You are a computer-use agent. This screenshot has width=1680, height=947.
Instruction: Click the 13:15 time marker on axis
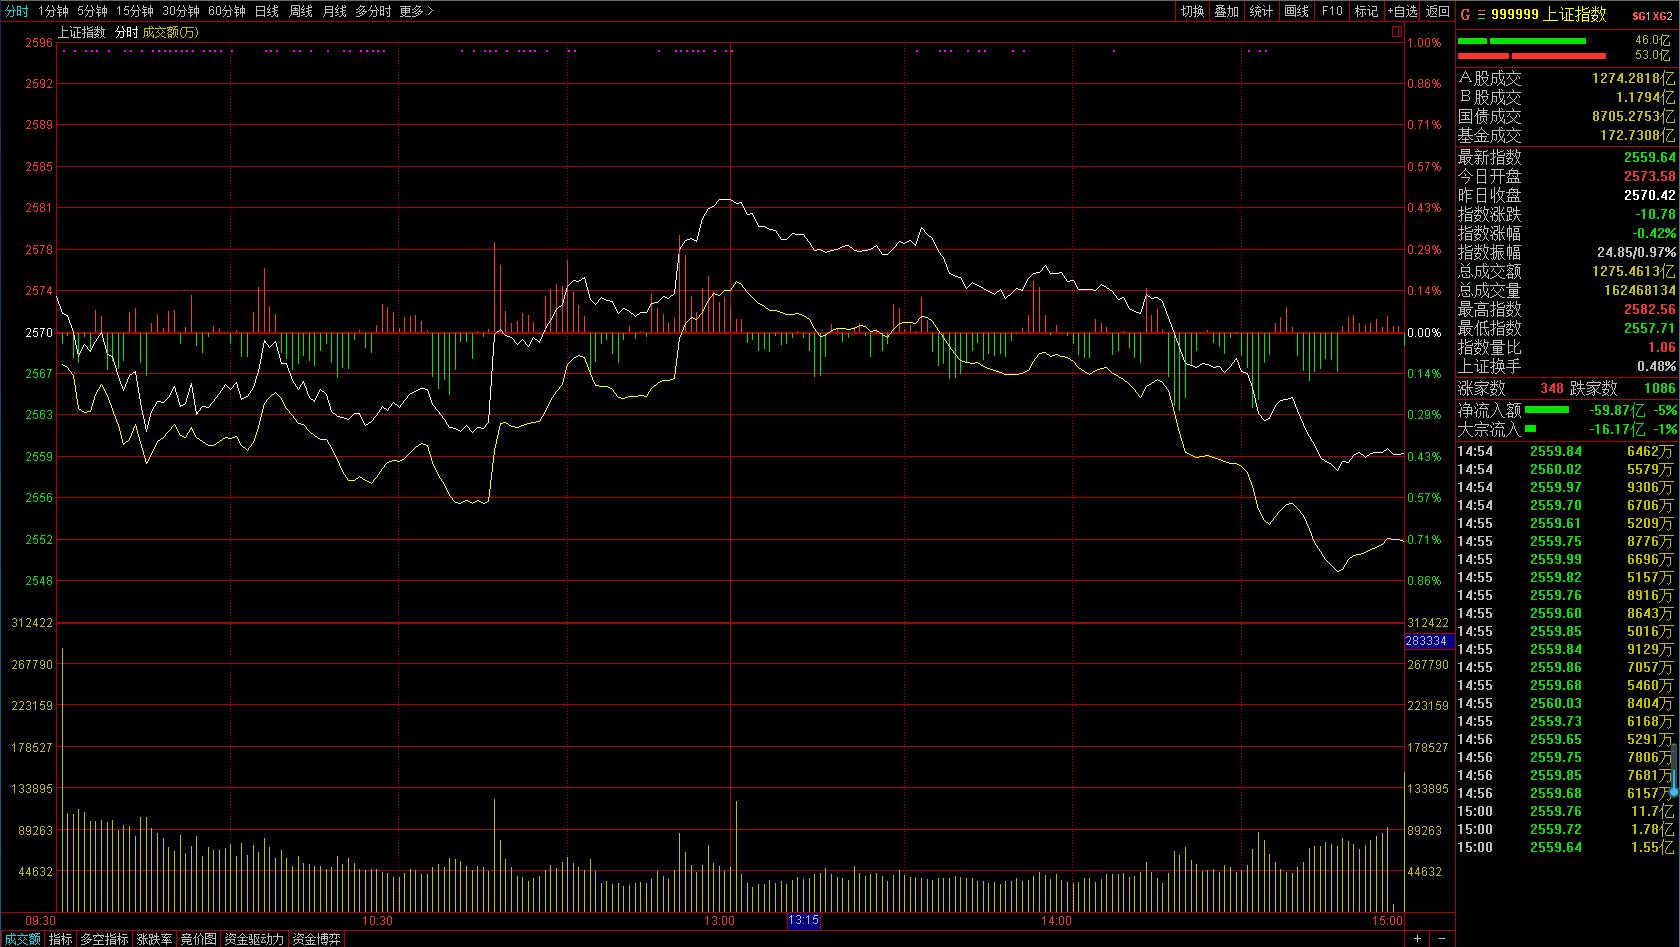point(804,921)
